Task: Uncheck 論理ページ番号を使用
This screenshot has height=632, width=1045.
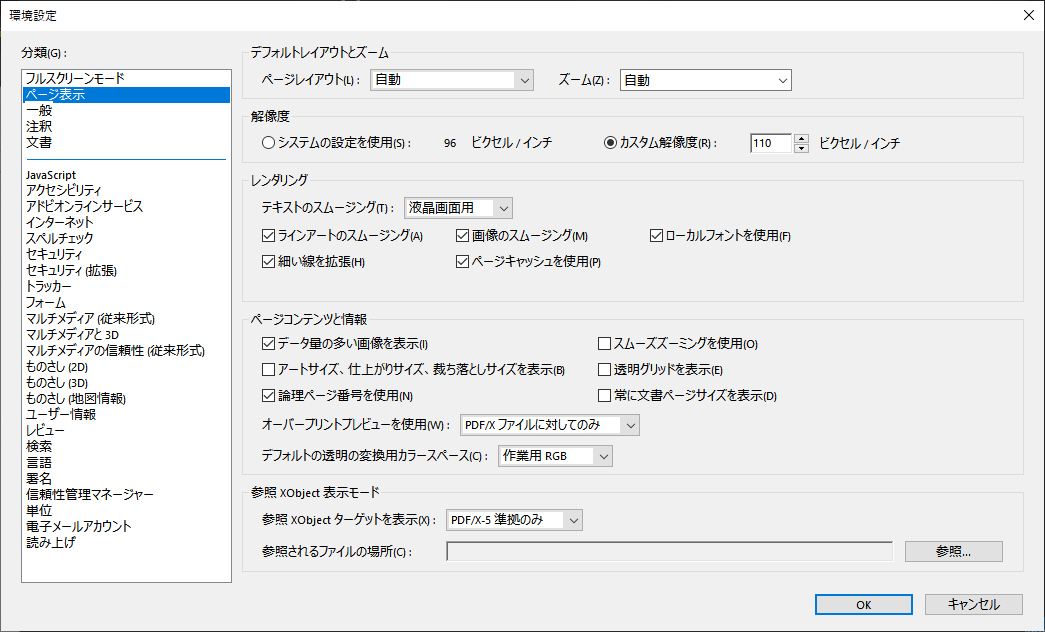Action: [268, 394]
